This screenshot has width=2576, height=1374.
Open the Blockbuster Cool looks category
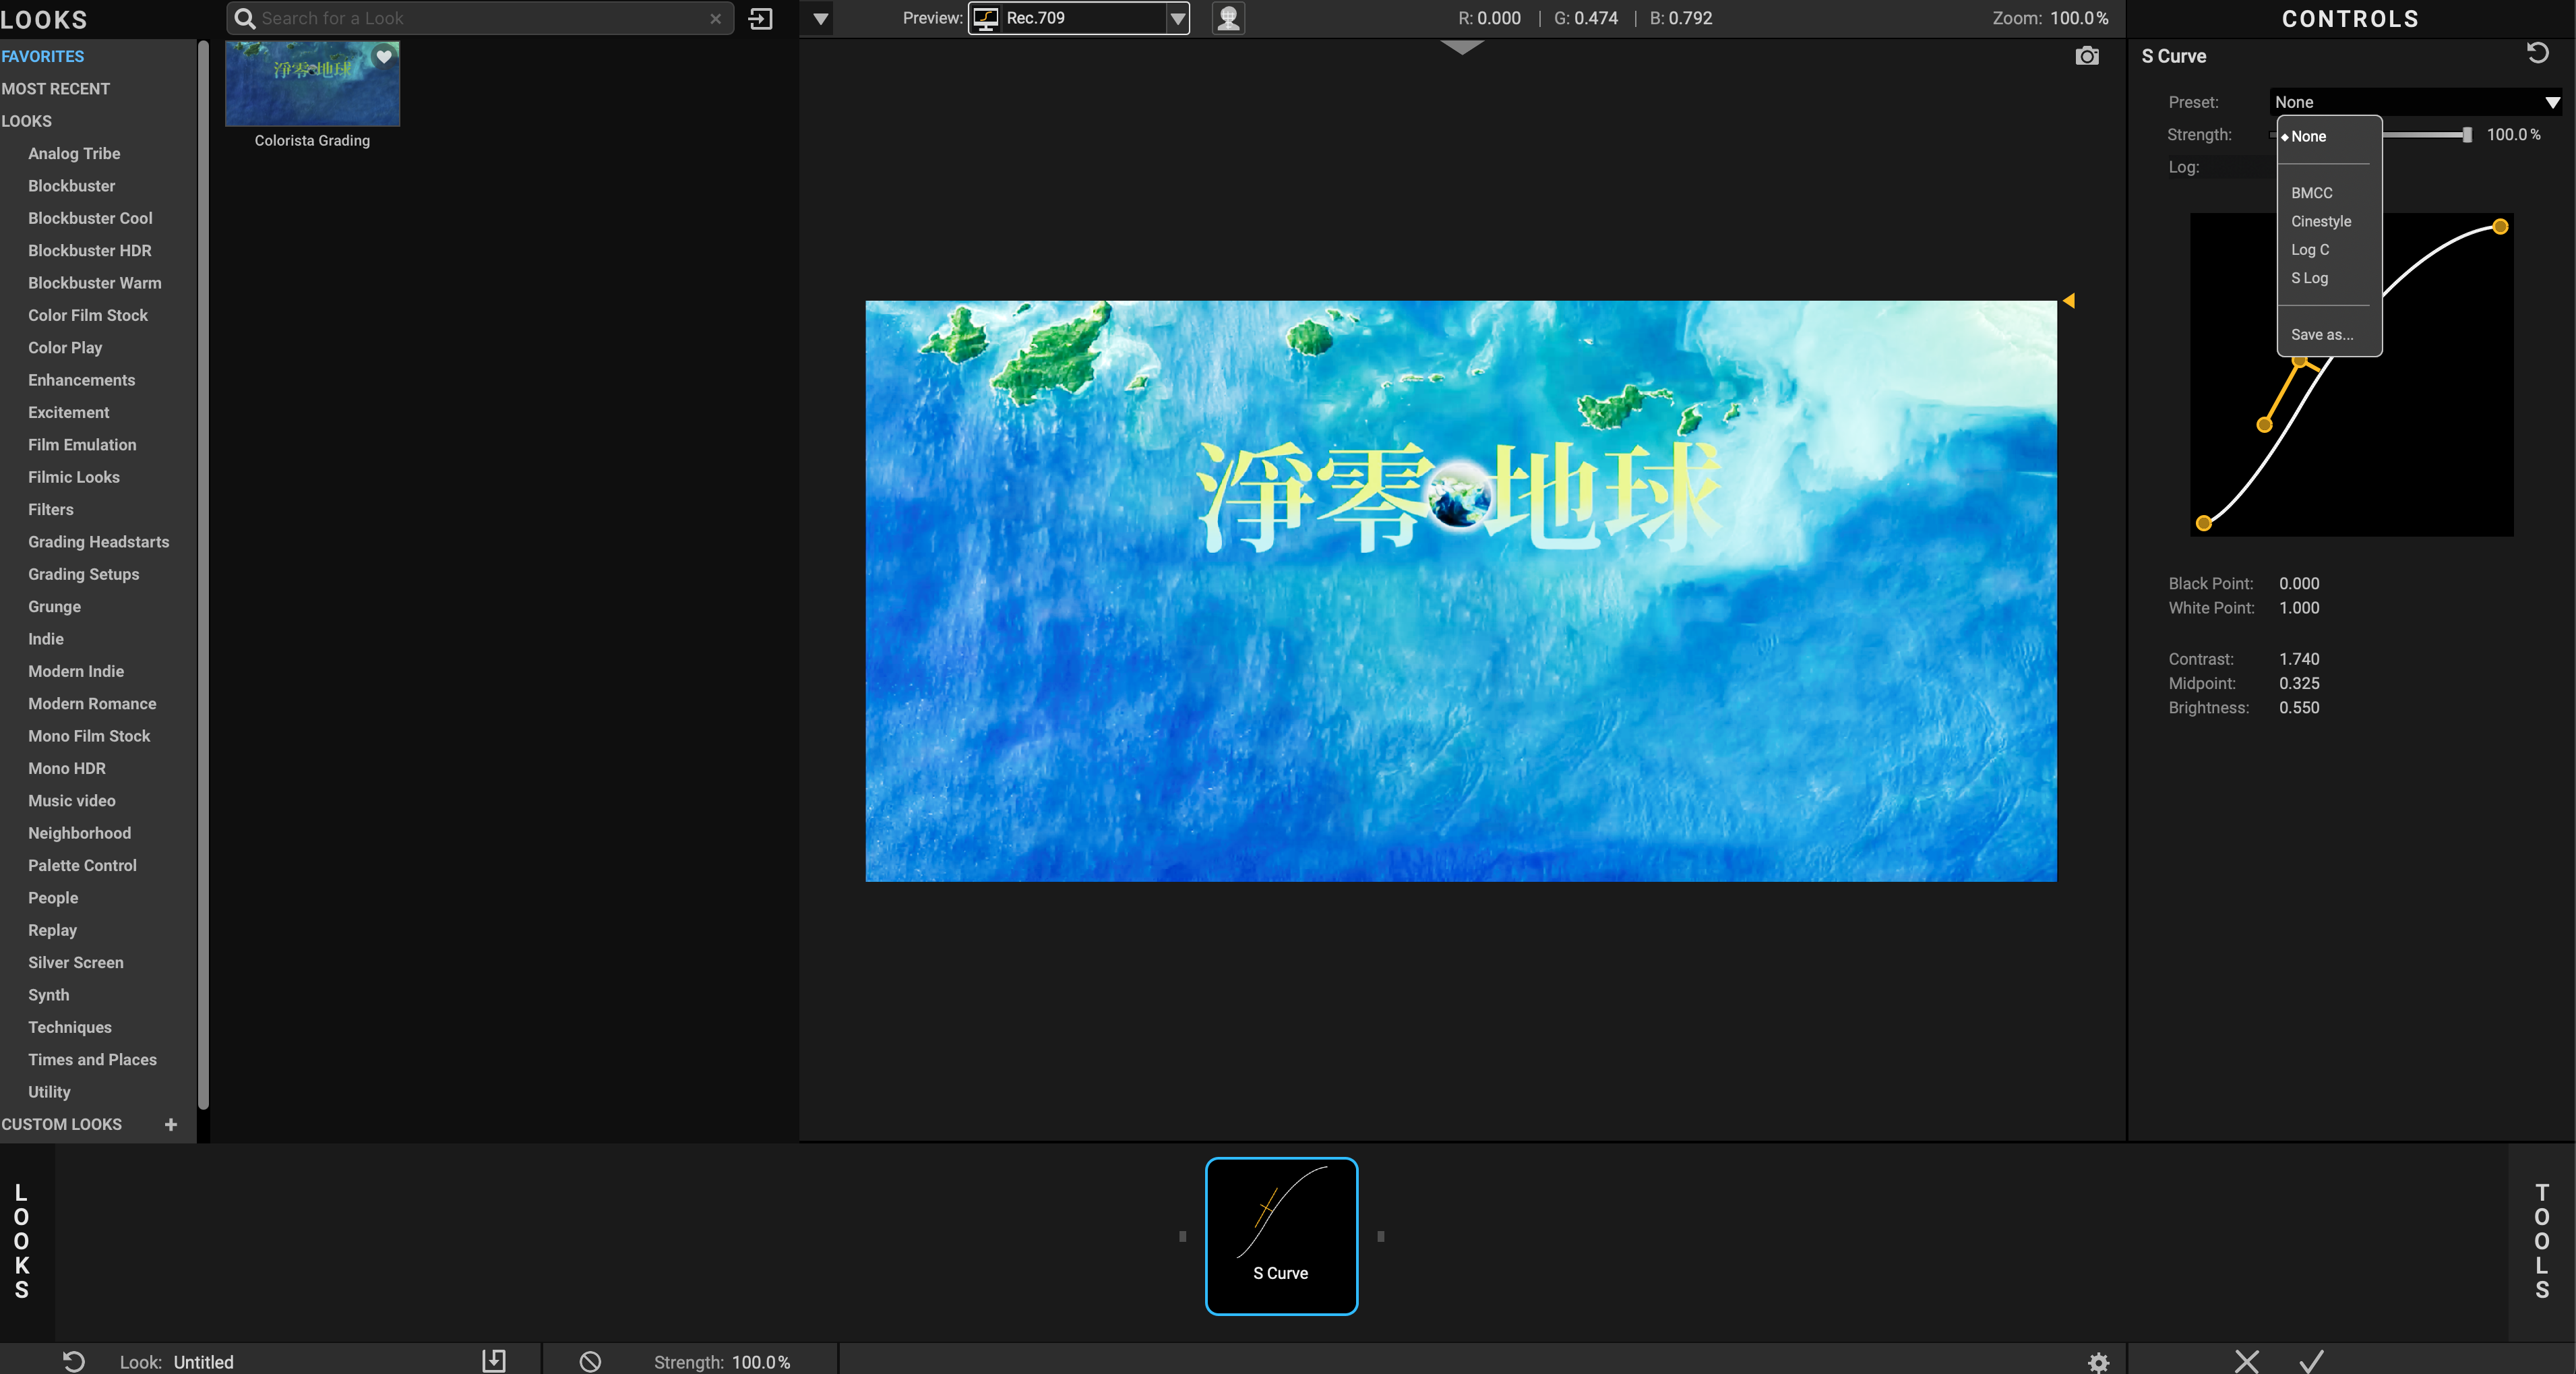(x=90, y=218)
